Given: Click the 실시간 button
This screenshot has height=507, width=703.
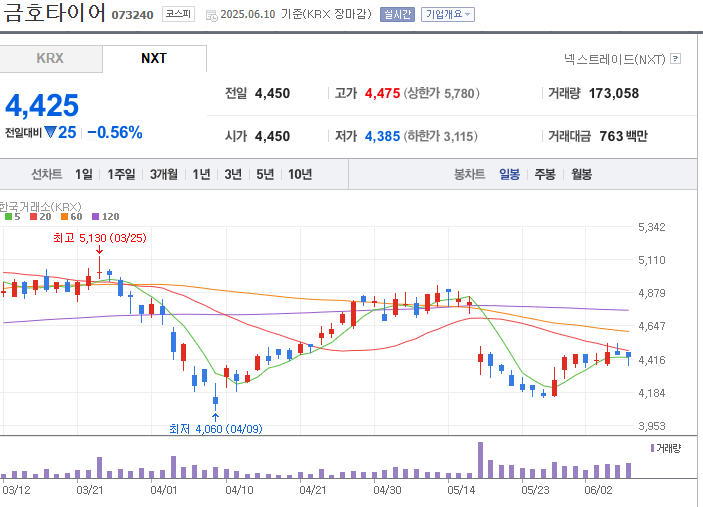Looking at the screenshot, I should point(397,14).
